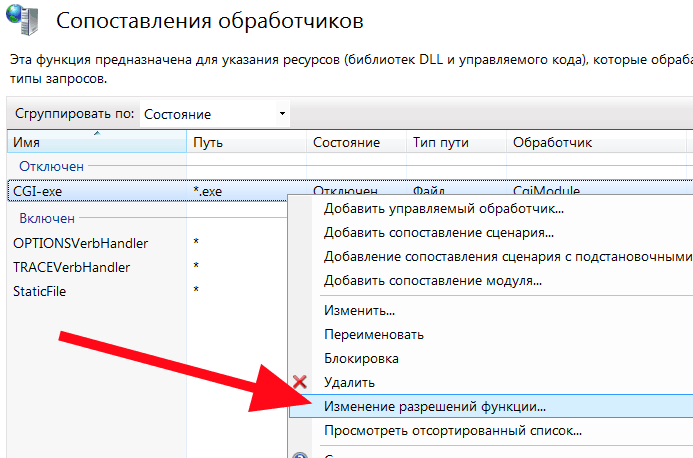Open the Сгруппировать по dropdown
The width and height of the screenshot is (693, 458).
click(x=214, y=114)
